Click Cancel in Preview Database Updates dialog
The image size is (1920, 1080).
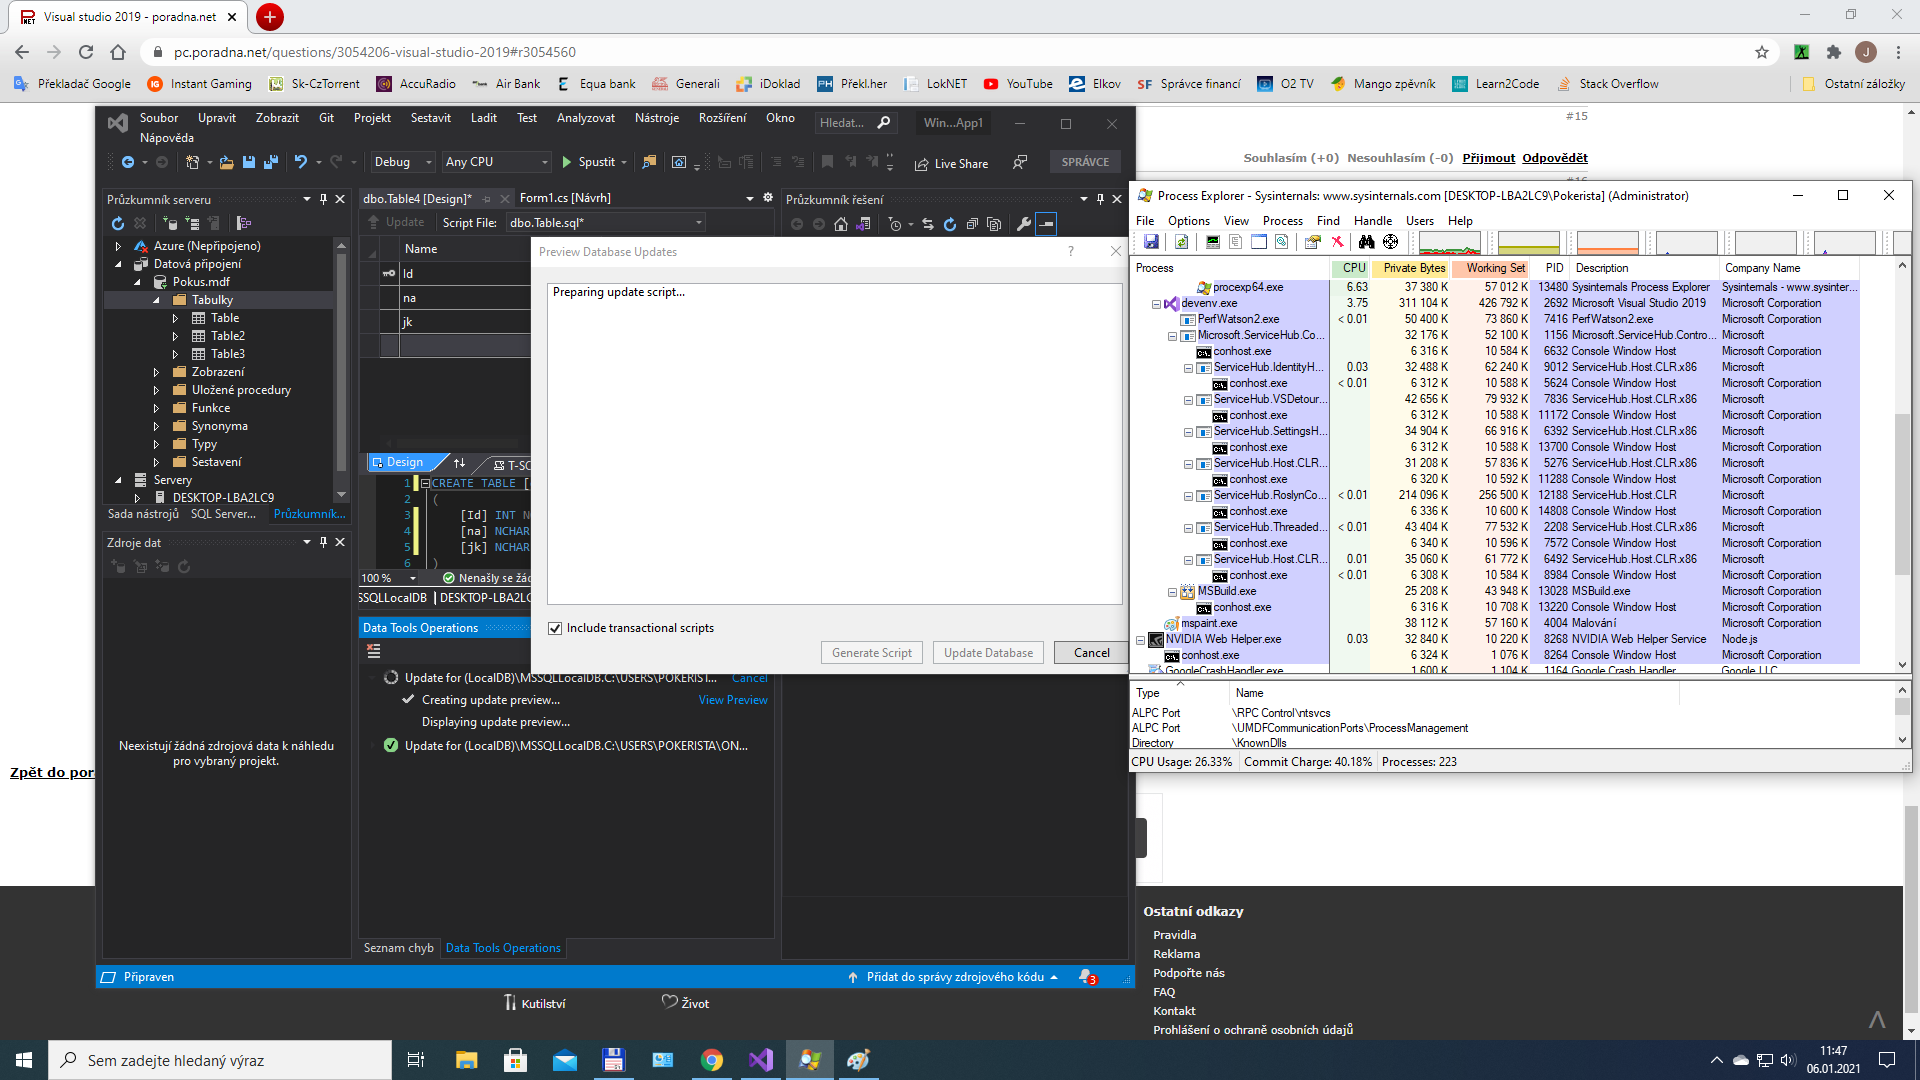click(x=1091, y=653)
